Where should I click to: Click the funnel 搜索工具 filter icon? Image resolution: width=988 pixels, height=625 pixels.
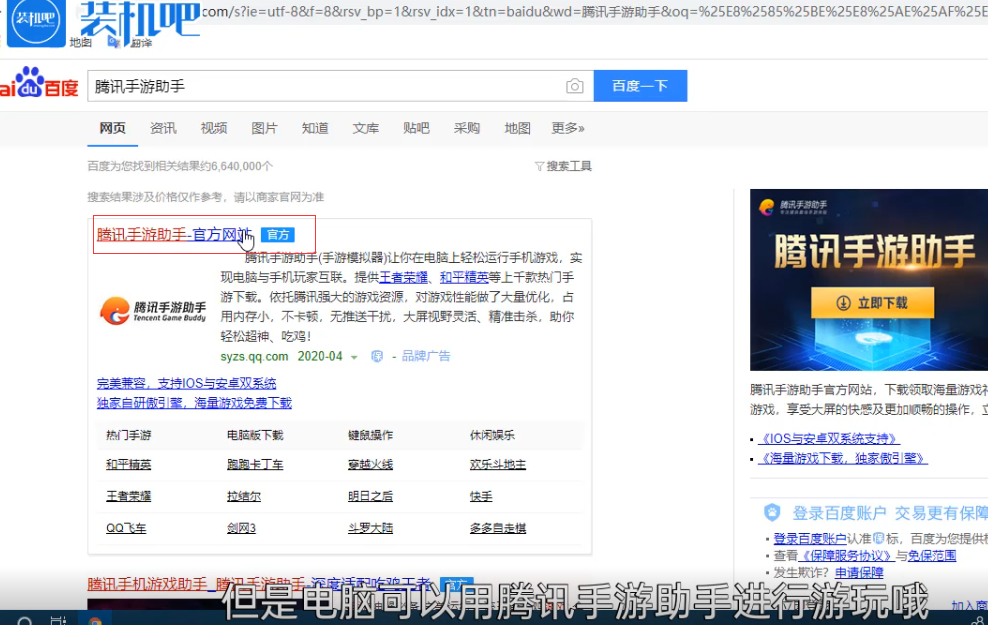point(539,166)
